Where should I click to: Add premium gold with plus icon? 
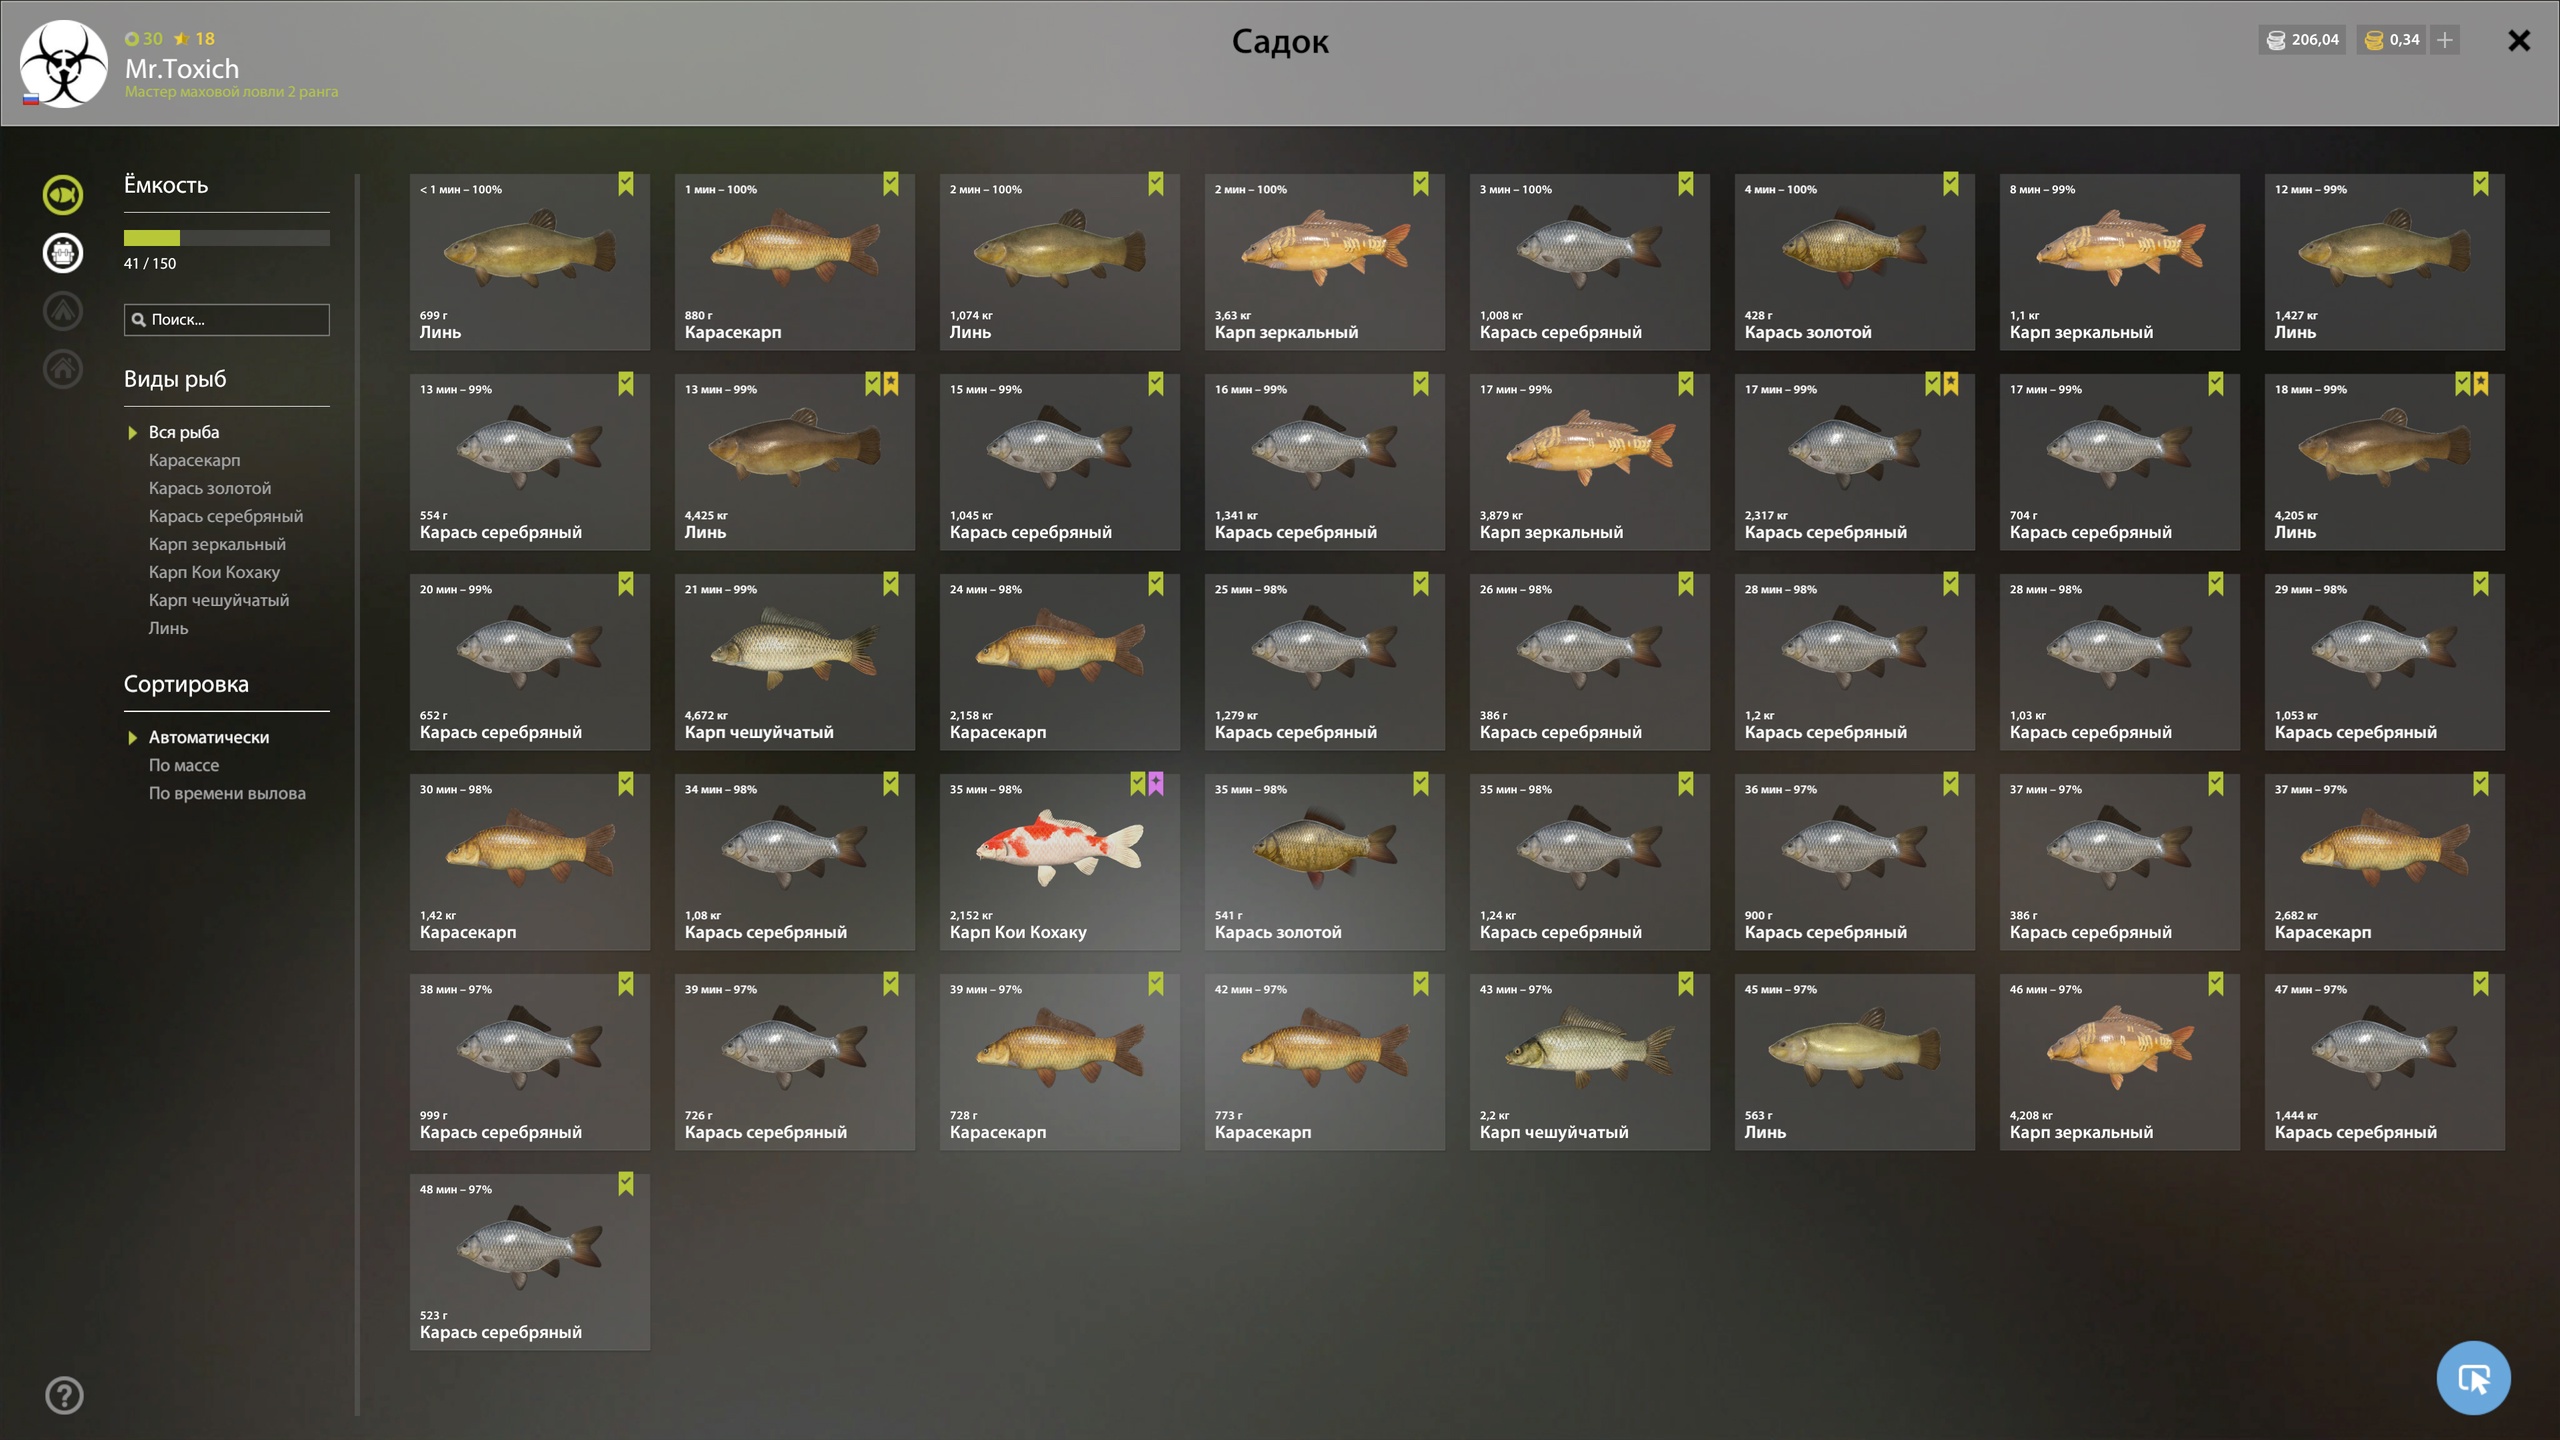pyautogui.click(x=2445, y=40)
